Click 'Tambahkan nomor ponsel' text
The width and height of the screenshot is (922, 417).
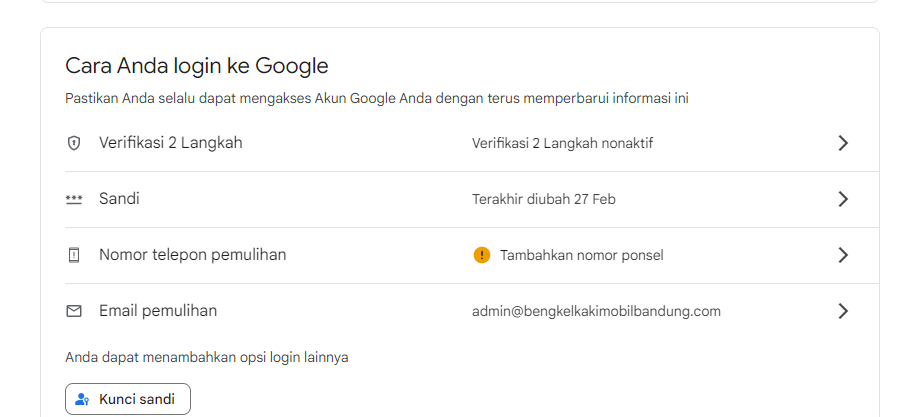pyautogui.click(x=582, y=255)
